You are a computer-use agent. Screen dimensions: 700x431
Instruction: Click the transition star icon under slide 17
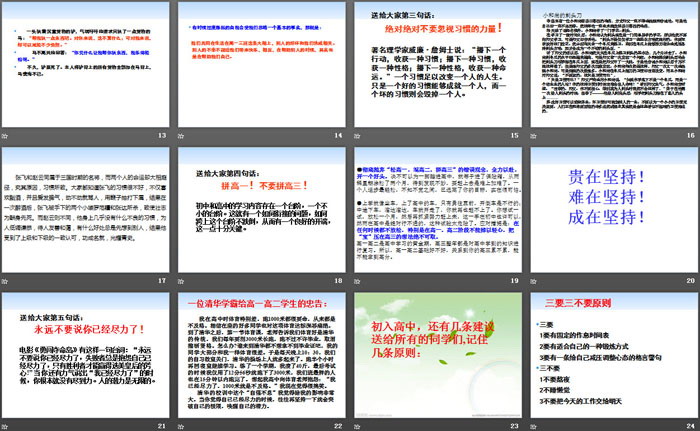(x=5, y=281)
